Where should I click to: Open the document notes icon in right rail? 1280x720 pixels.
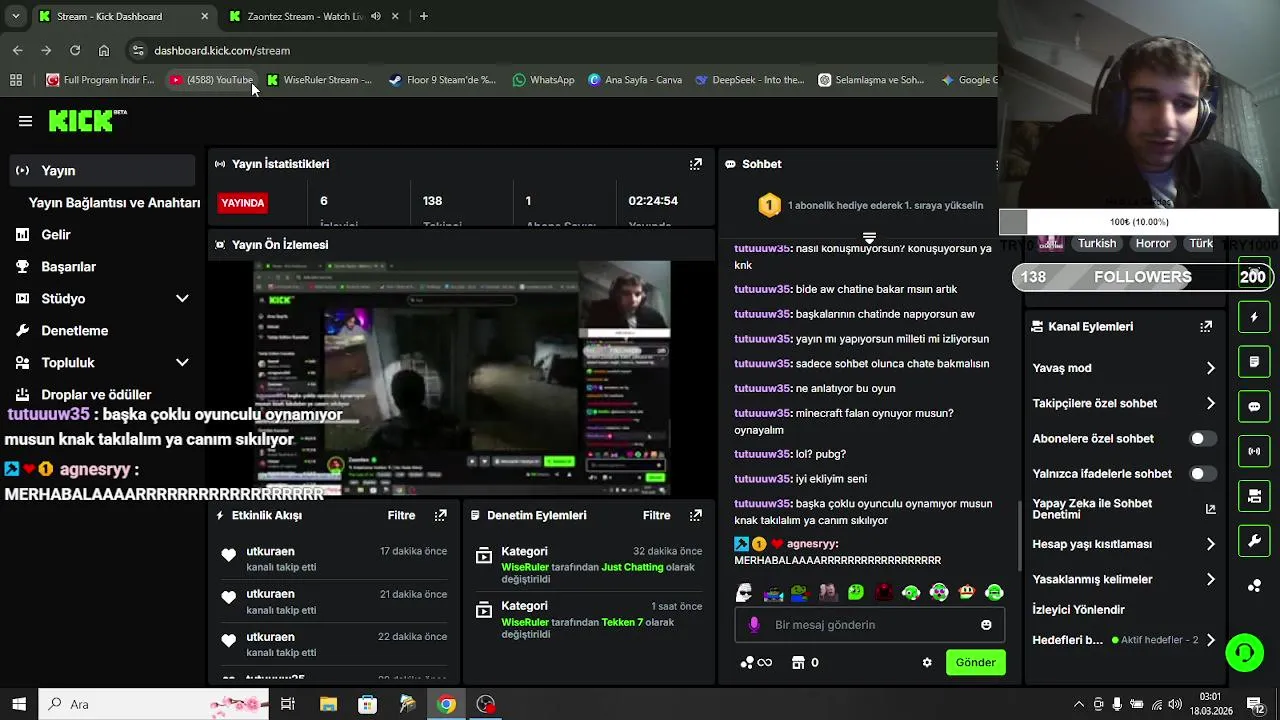point(1254,361)
